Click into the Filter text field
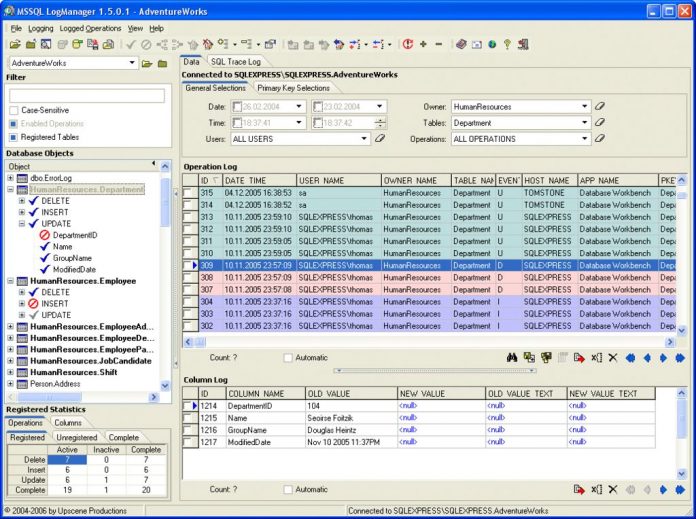 [87, 95]
